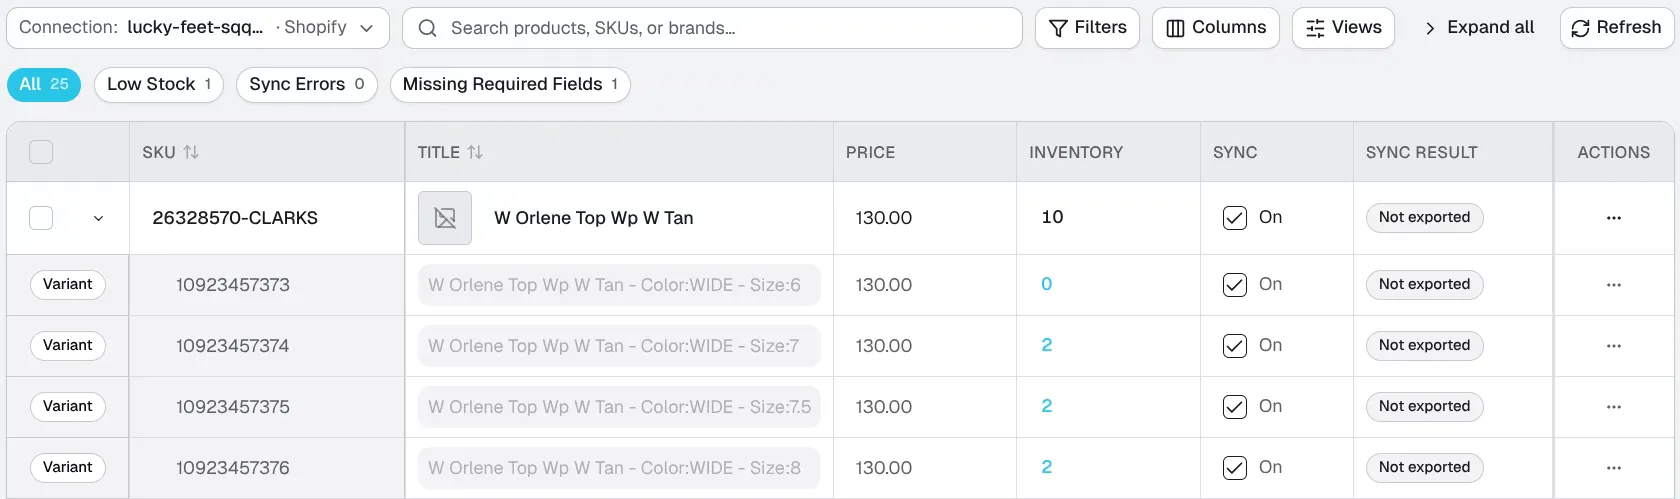1680x499 pixels.
Task: Toggle sync checkbox for variant 10923457373
Action: (x=1235, y=285)
